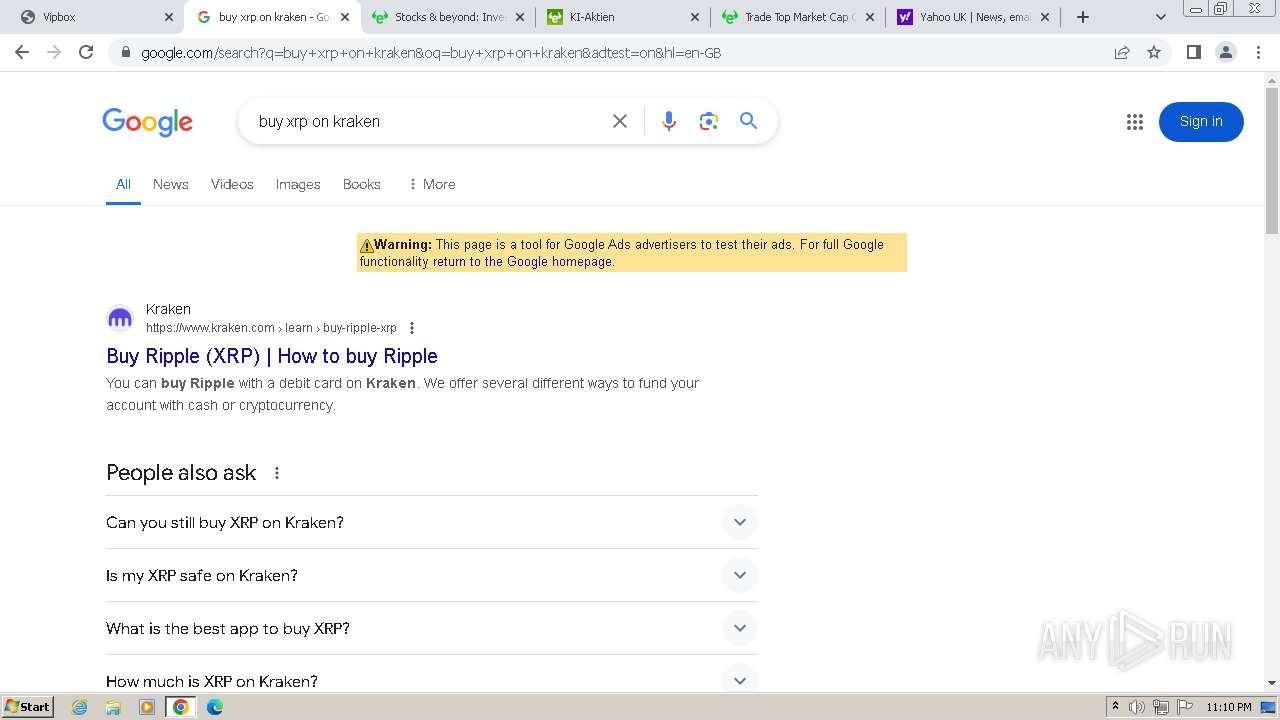Open People also ask options menu
This screenshot has height=720, width=1280.
tap(277, 473)
